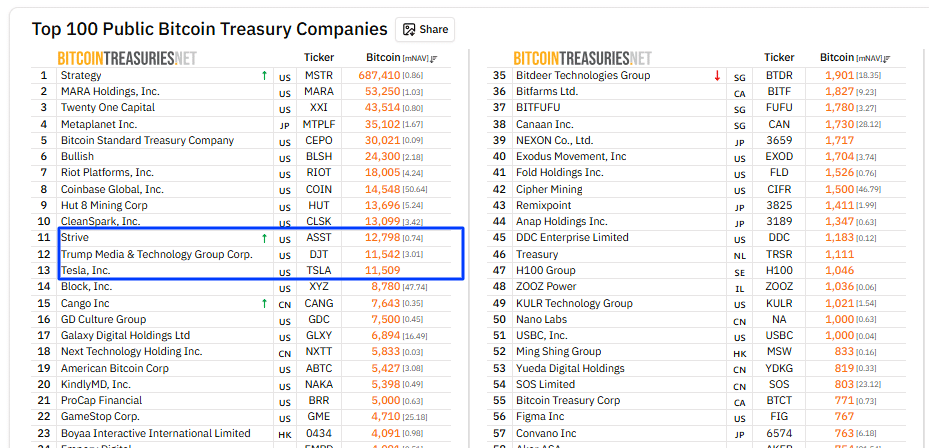Select Nano Labs name
This screenshot has width=929, height=448.
coord(542,319)
